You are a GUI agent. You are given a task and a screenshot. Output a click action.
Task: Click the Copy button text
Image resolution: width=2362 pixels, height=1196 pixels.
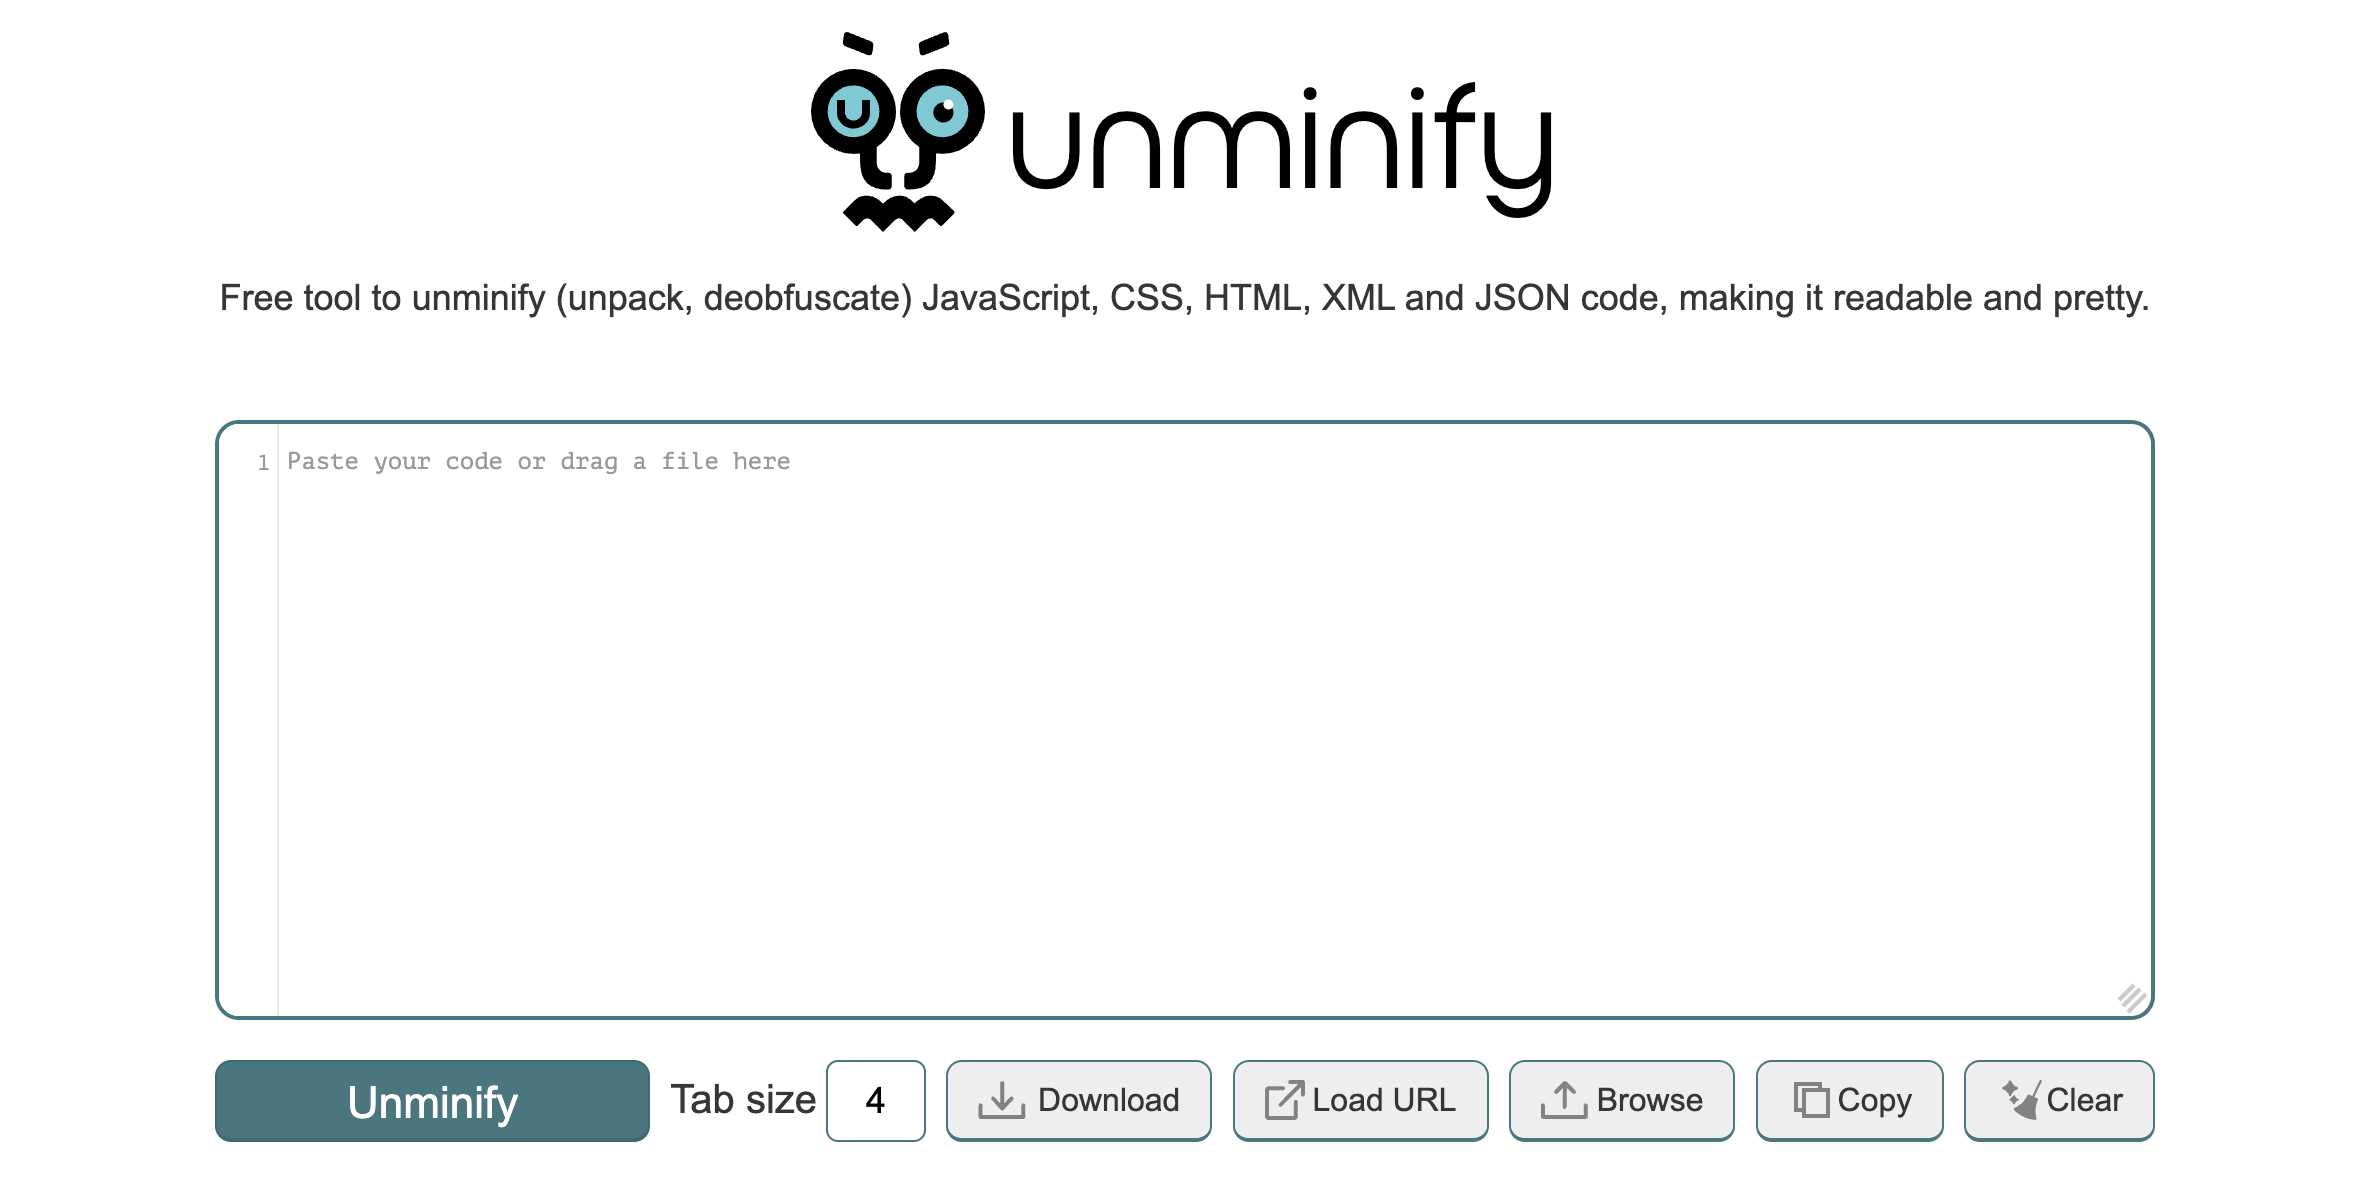pos(1874,1100)
